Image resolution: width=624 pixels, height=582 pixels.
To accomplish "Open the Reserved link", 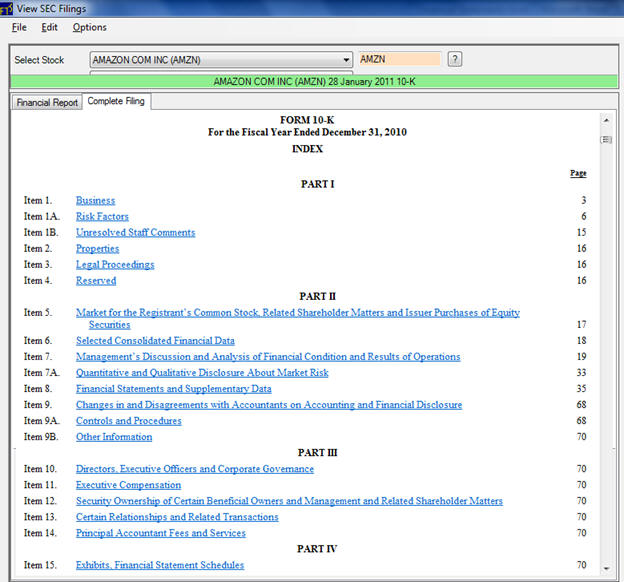I will click(x=96, y=280).
